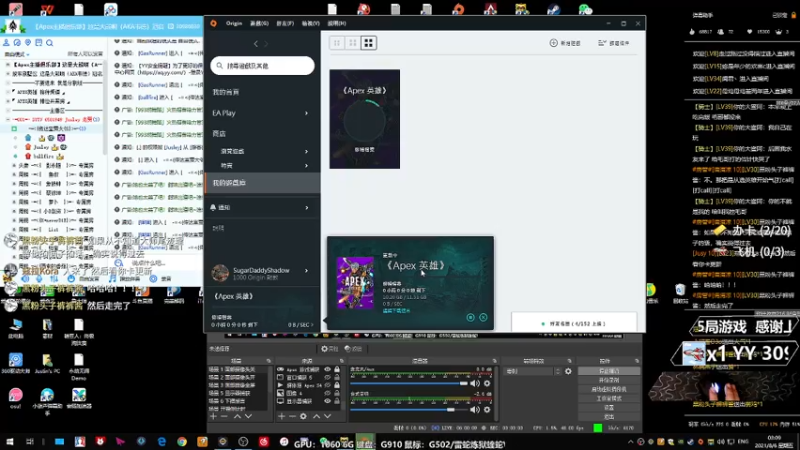
Task: Expand EA Play submenu in Origin sidebar
Action: pos(307,113)
